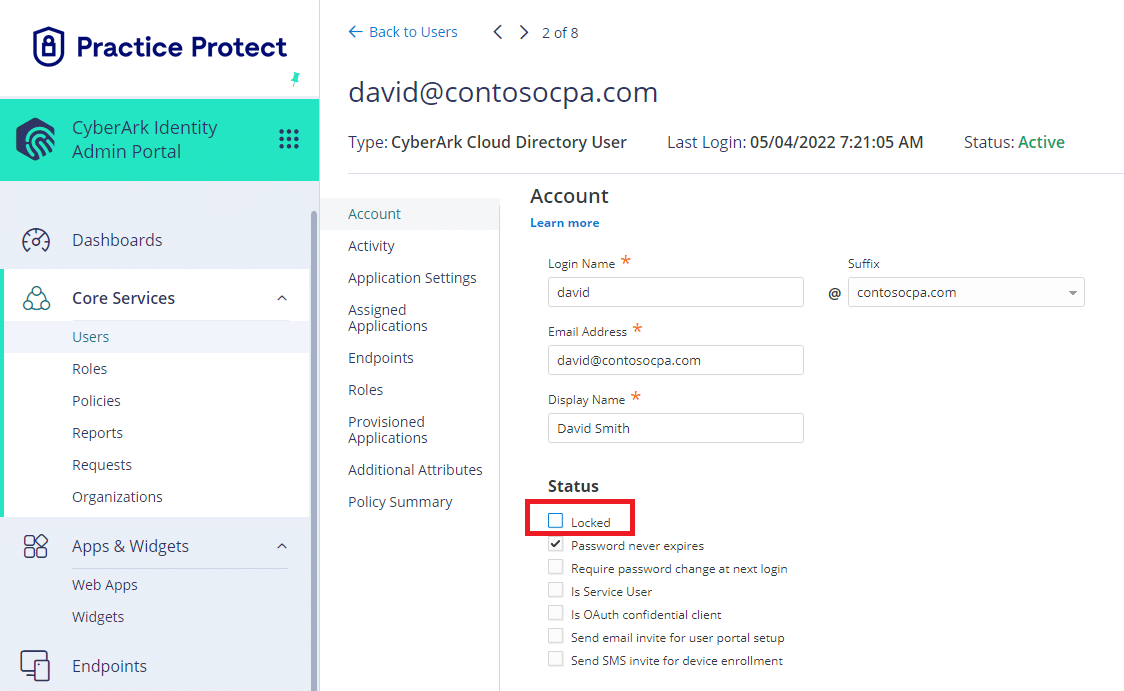This screenshot has width=1124, height=691.
Task: Open the Assigned Applications tab
Action: point(388,318)
